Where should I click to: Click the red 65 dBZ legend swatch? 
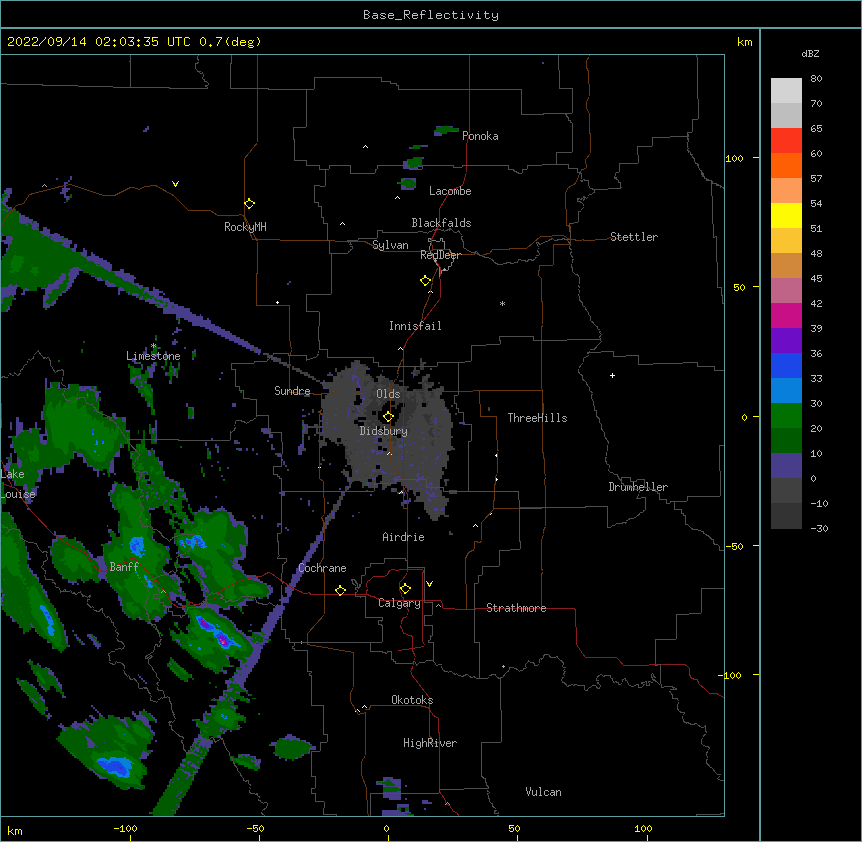[x=786, y=141]
